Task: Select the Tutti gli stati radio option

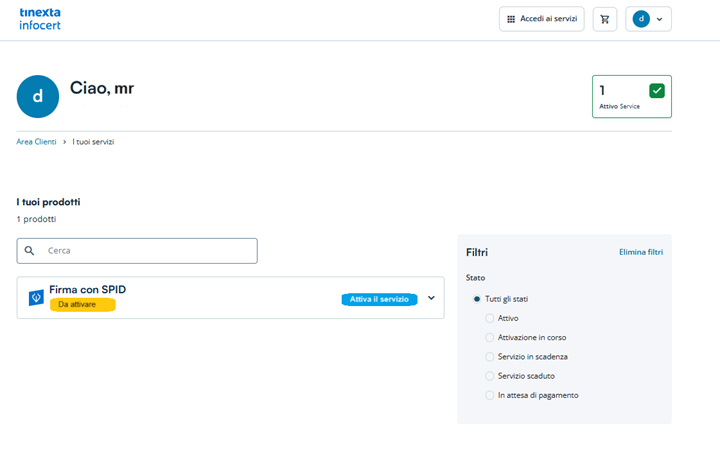Action: point(476,299)
